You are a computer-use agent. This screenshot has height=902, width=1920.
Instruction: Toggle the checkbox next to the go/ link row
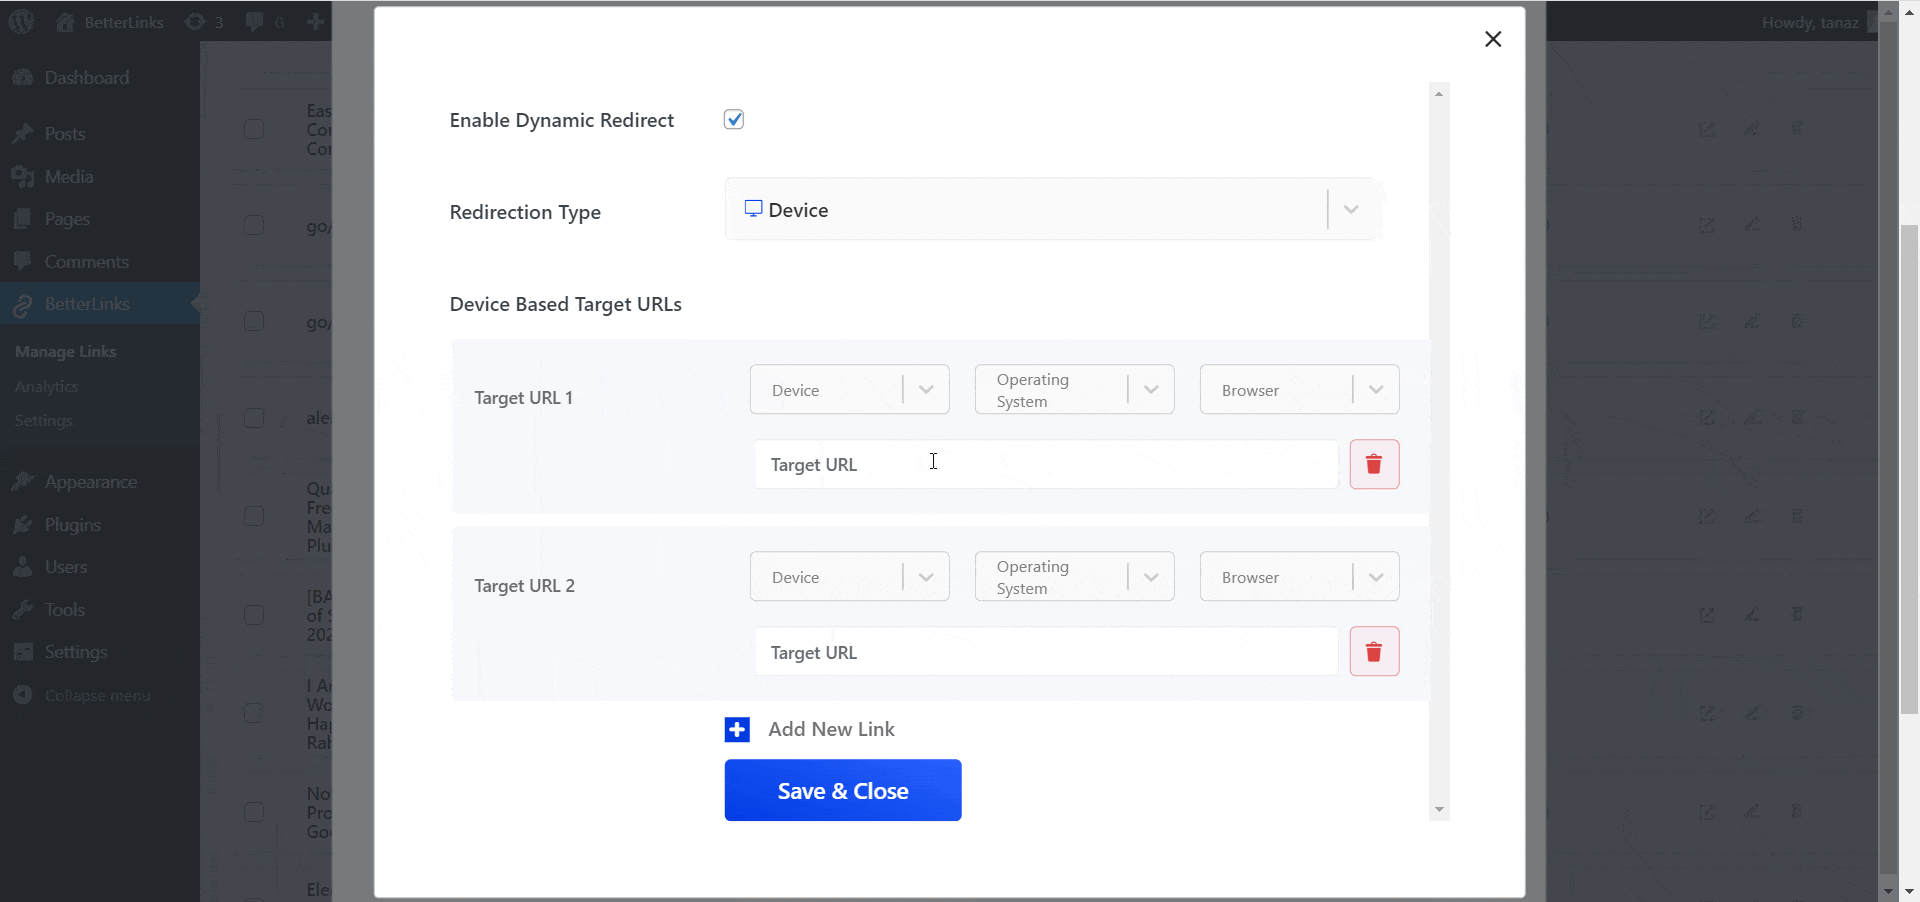coord(254,225)
